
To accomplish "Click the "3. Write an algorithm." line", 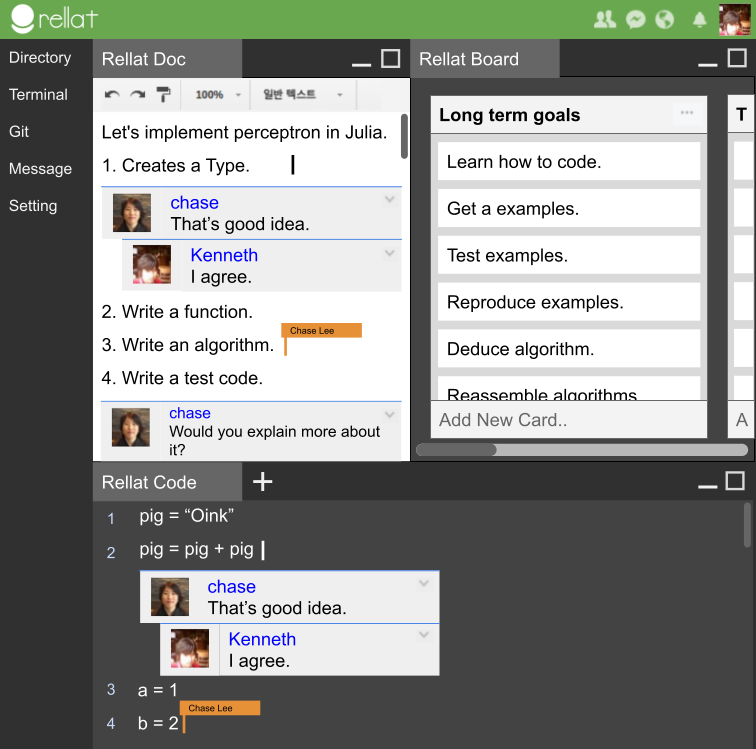I will (188, 345).
